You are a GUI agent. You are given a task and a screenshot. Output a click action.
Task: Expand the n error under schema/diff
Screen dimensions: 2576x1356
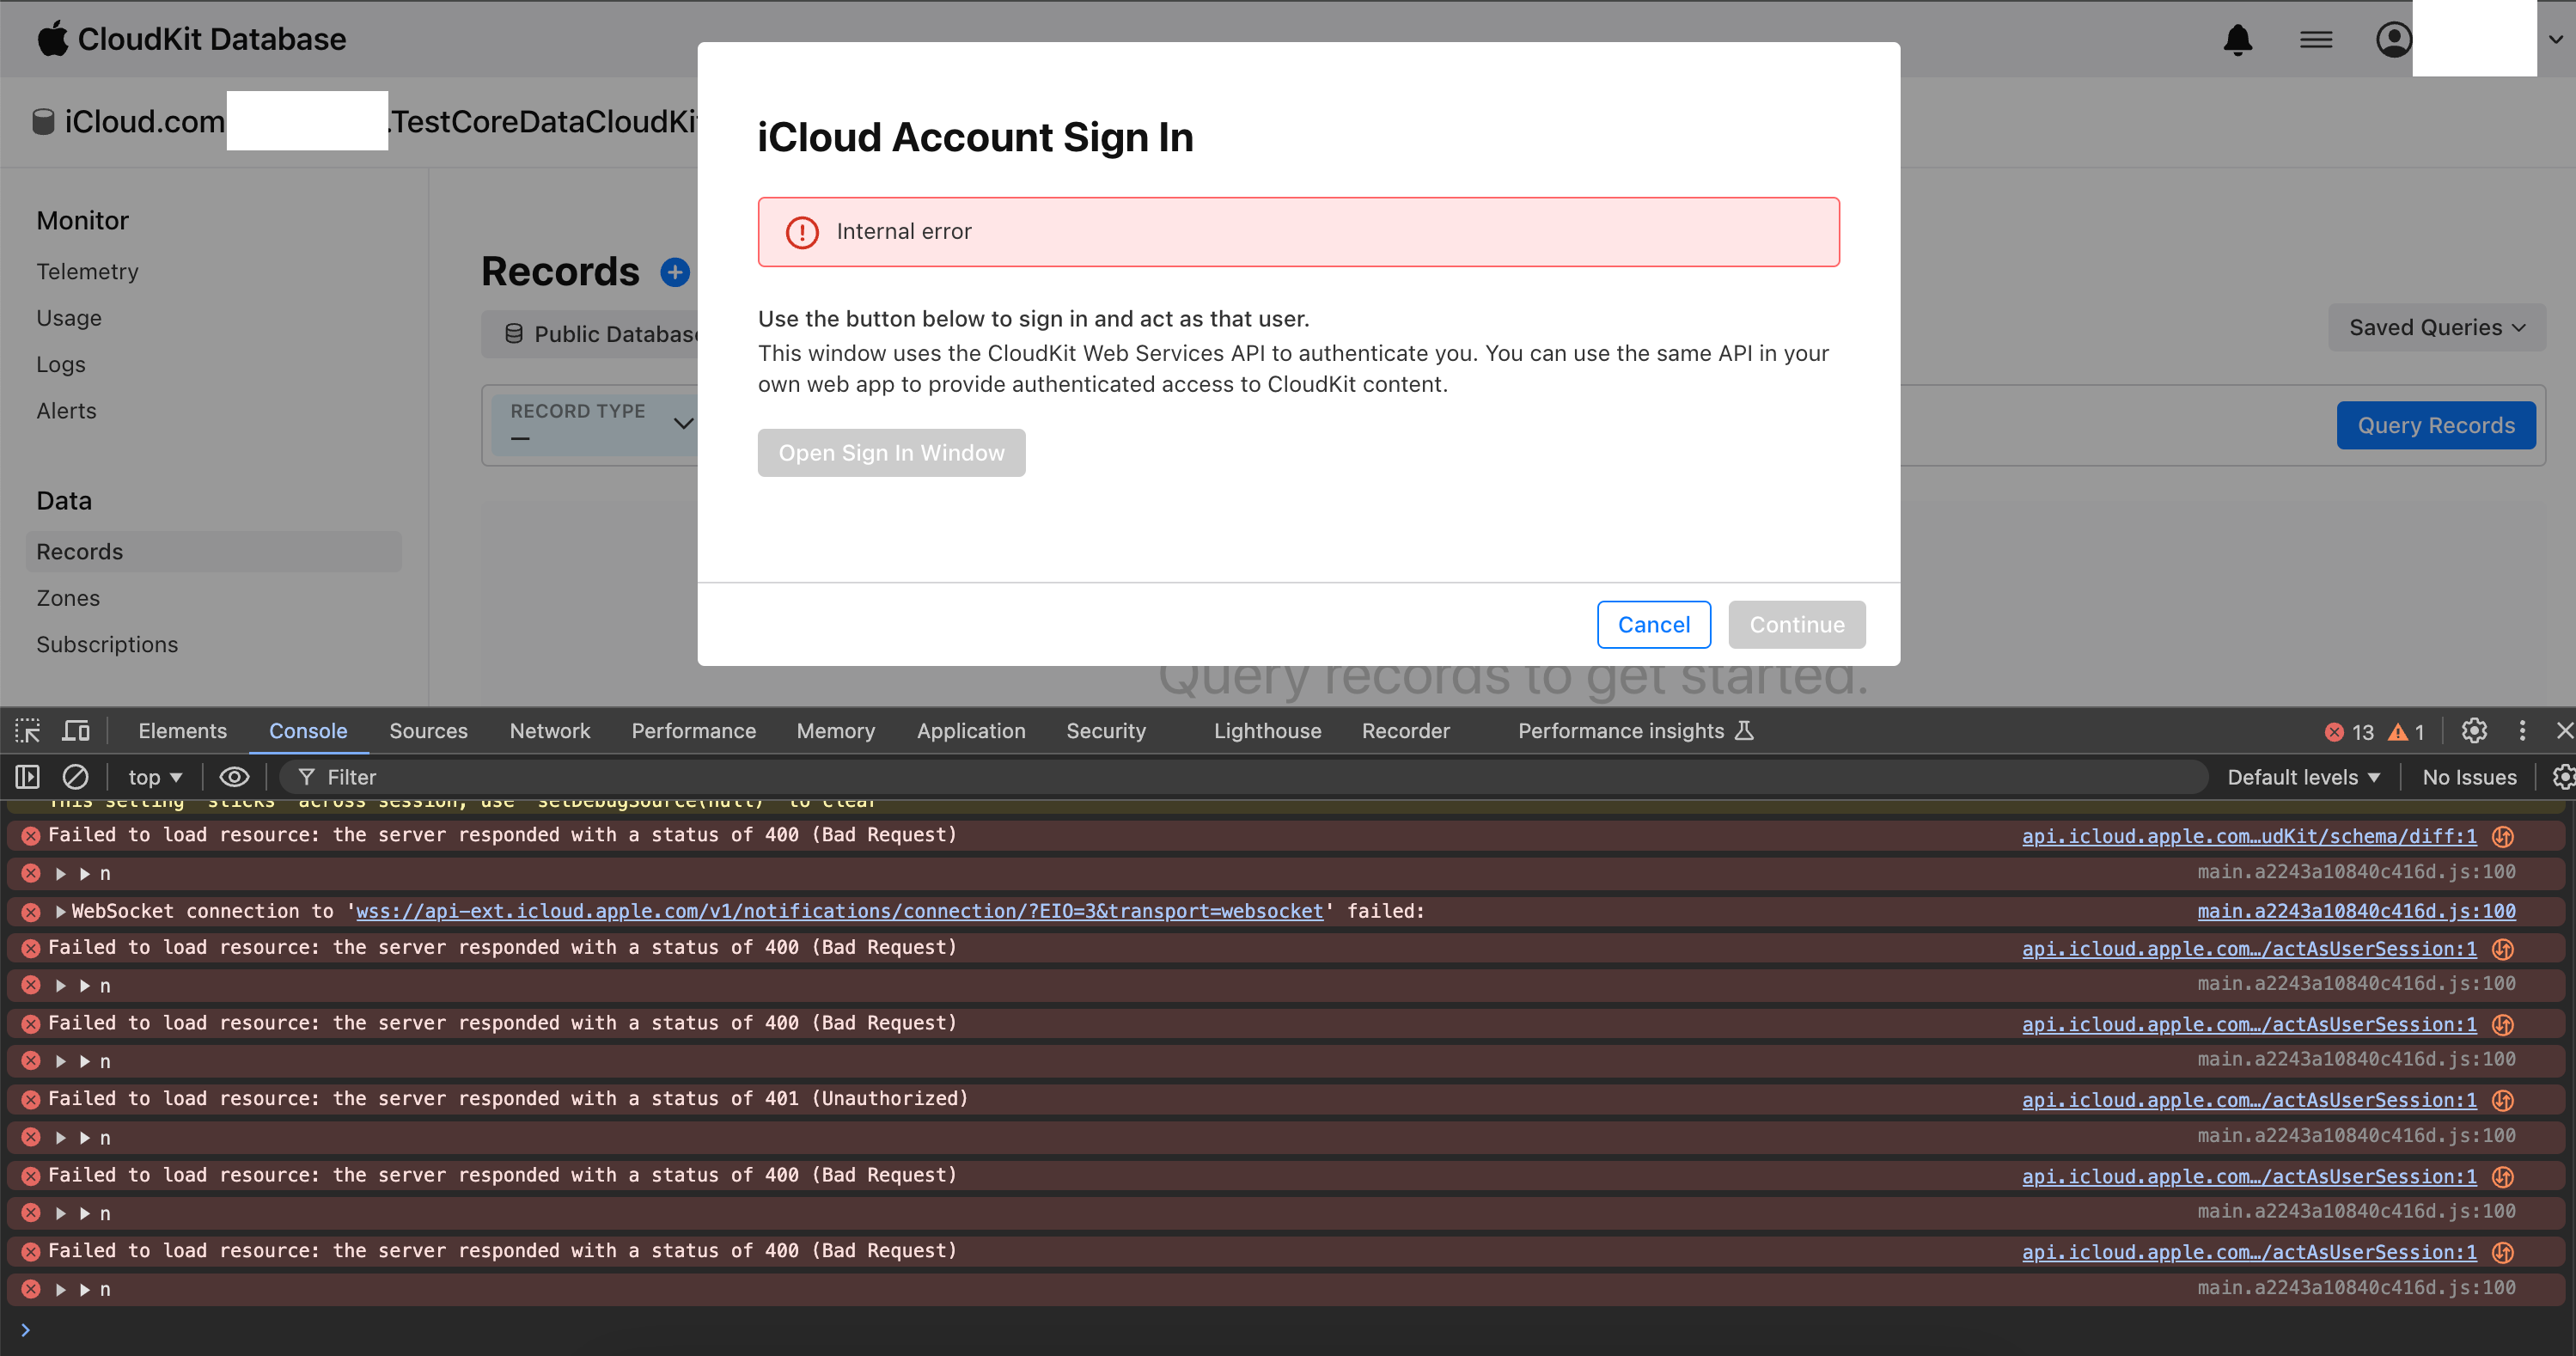[x=61, y=873]
